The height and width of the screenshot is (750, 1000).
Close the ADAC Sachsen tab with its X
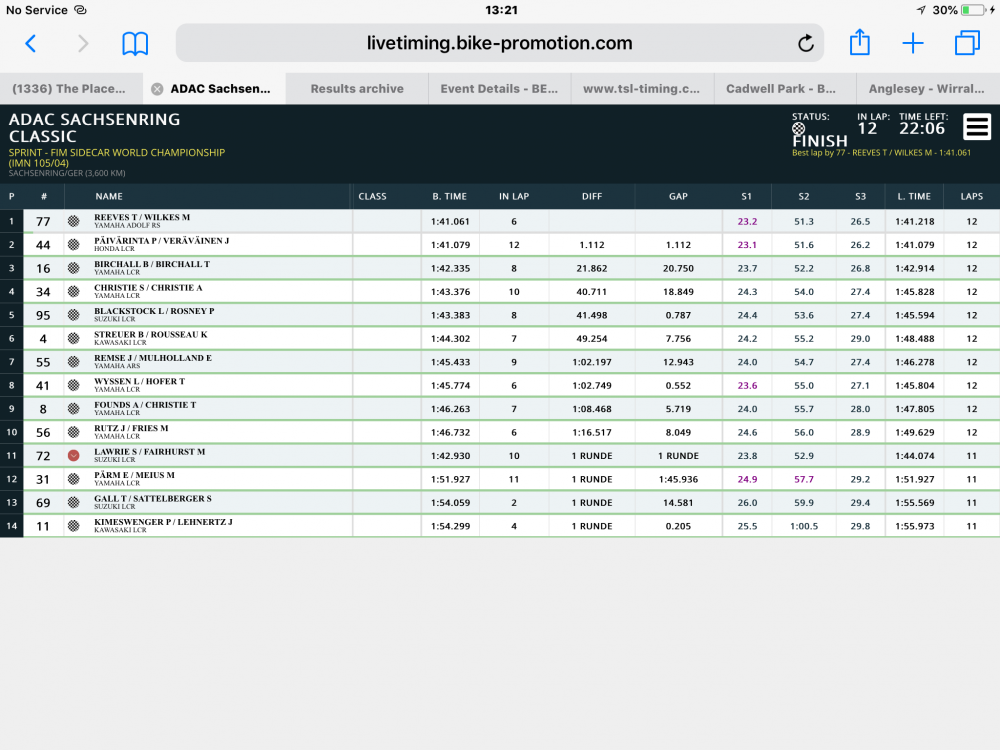(x=157, y=89)
